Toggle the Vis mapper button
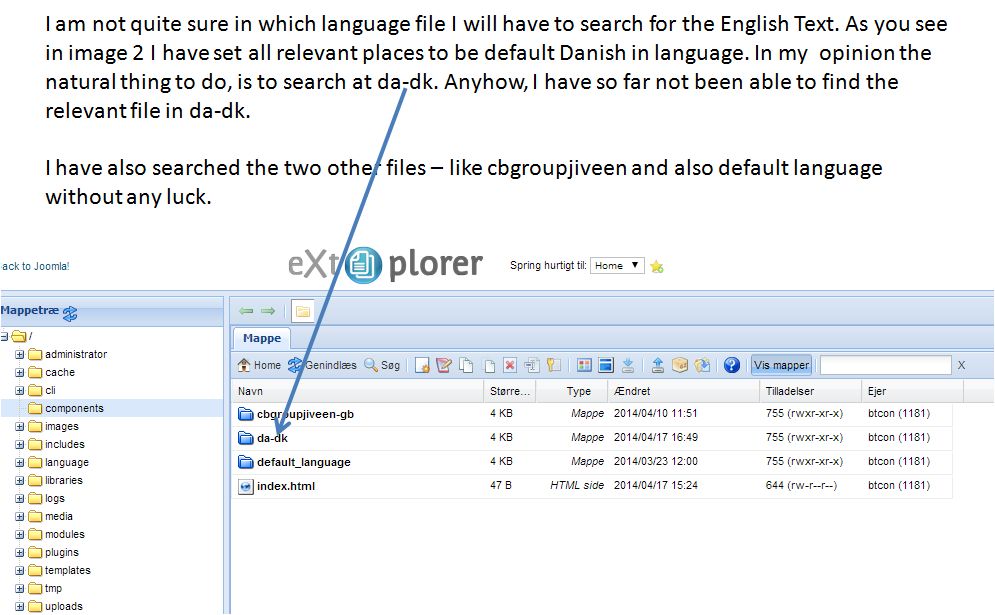This screenshot has height=615, width=995. coord(781,365)
